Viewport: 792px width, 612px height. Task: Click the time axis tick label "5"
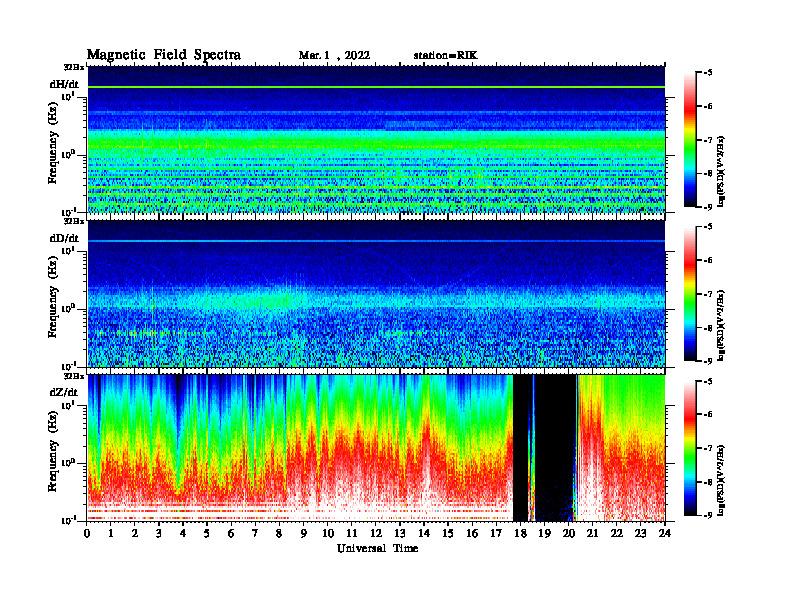[x=207, y=533]
